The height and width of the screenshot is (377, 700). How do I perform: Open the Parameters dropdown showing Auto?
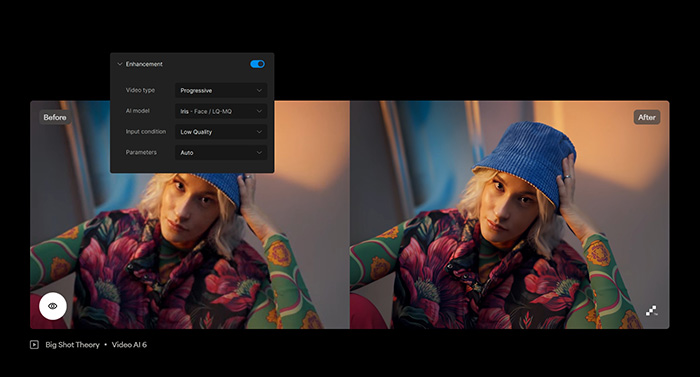click(221, 152)
